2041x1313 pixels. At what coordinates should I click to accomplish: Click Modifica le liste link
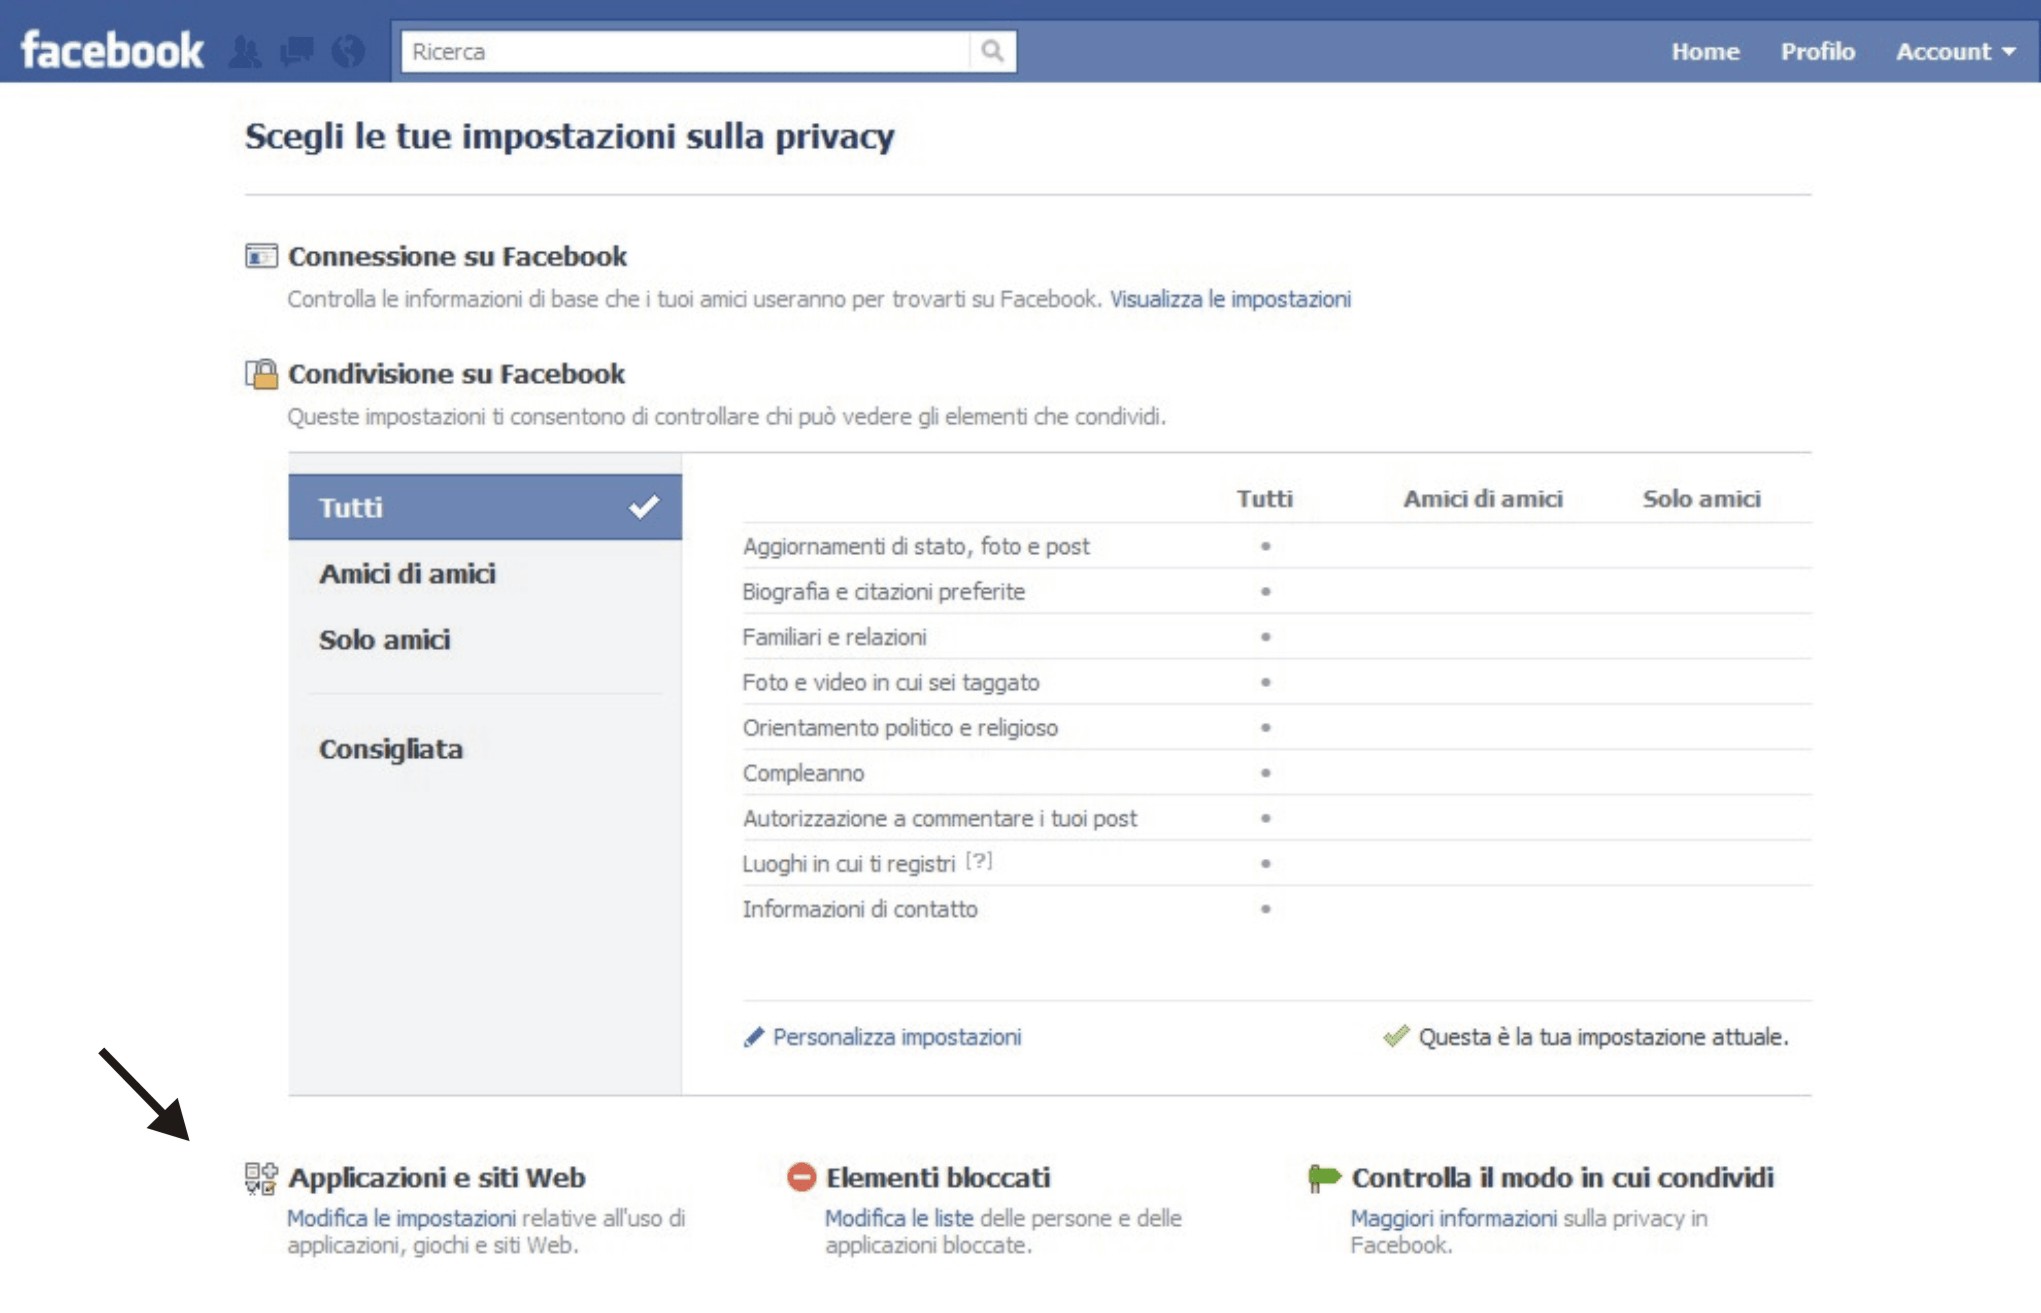[899, 1218]
